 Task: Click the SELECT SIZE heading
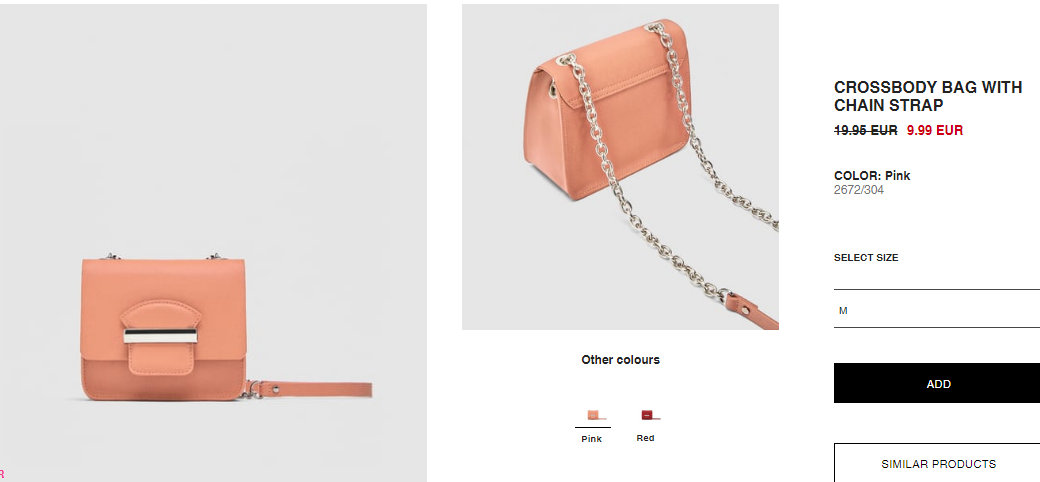[866, 258]
